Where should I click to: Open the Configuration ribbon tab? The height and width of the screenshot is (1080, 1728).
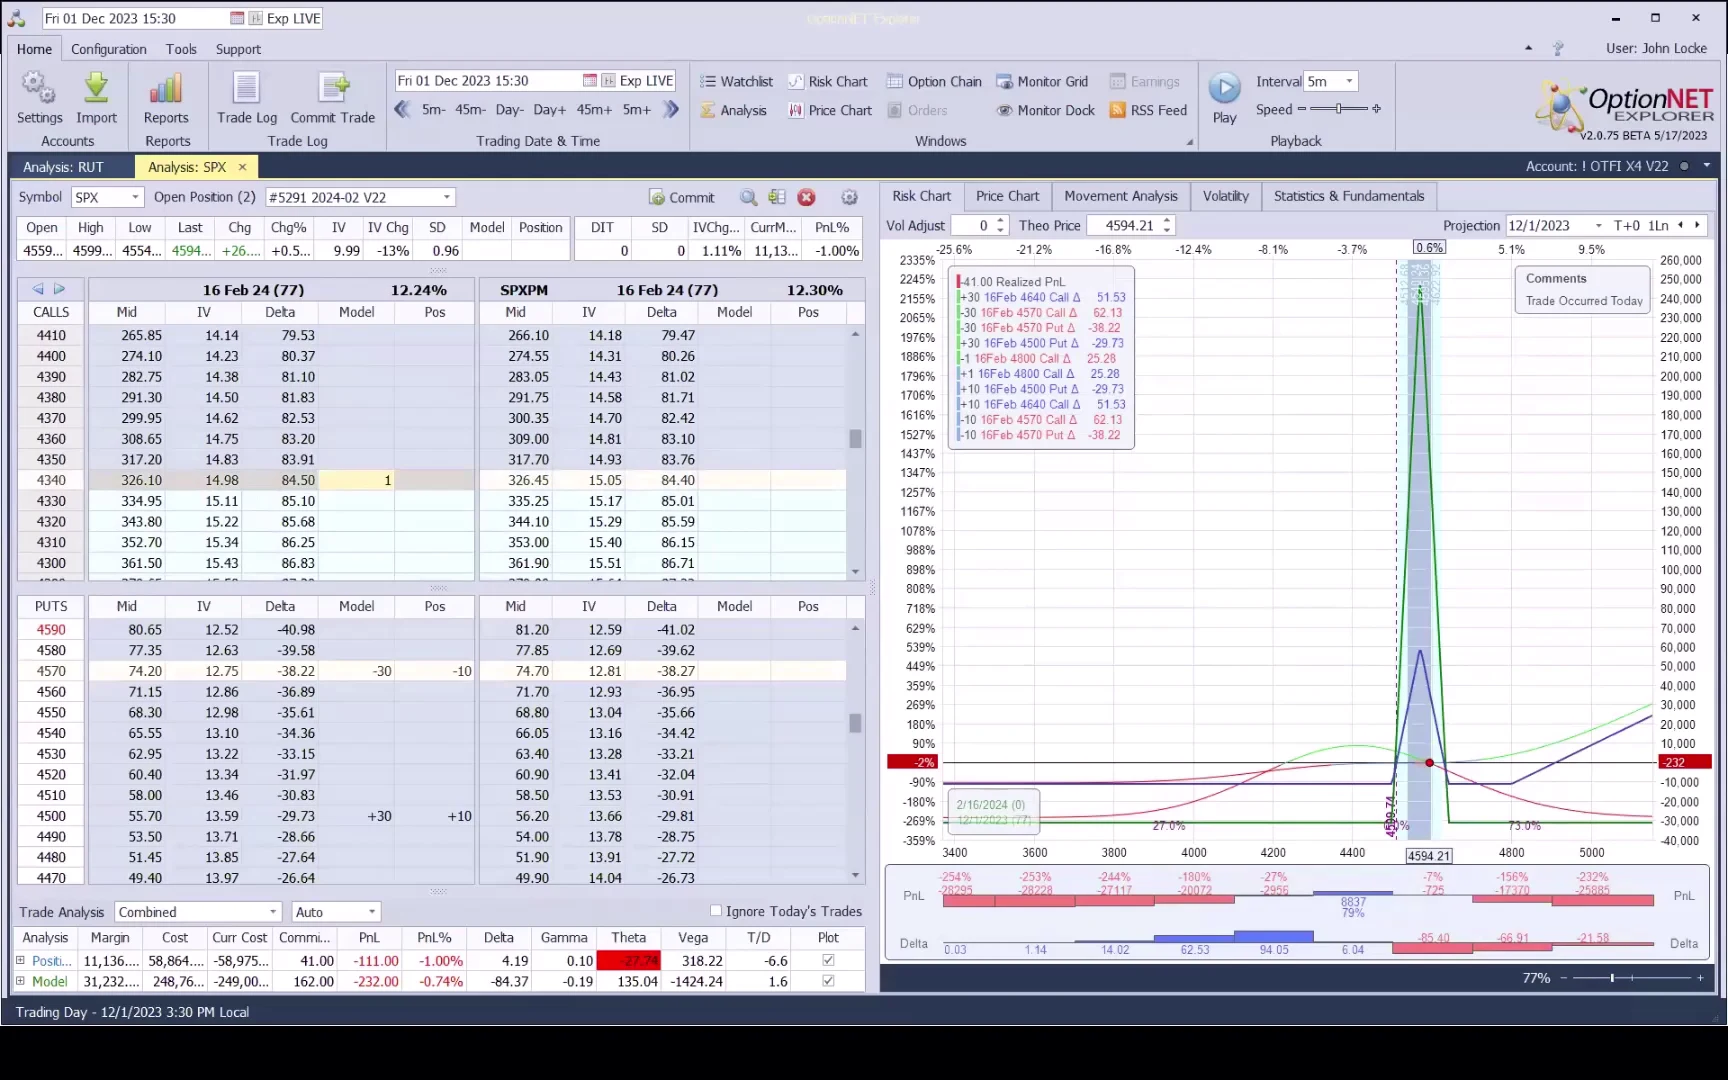pyautogui.click(x=108, y=49)
